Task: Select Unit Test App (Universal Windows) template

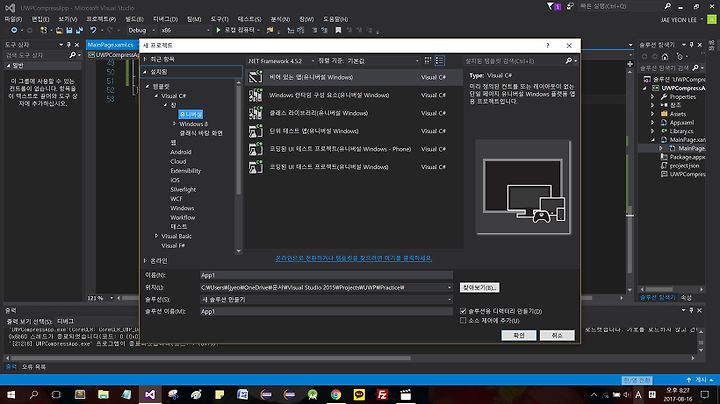Action: click(354, 131)
